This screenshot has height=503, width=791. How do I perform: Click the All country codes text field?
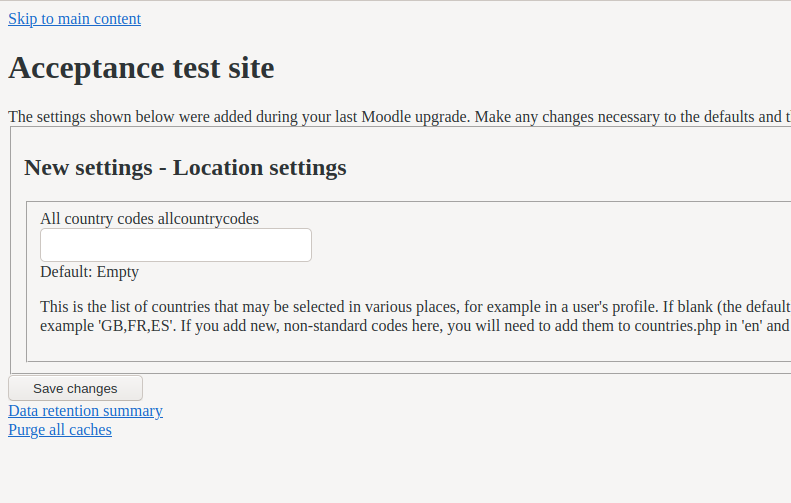(x=176, y=245)
